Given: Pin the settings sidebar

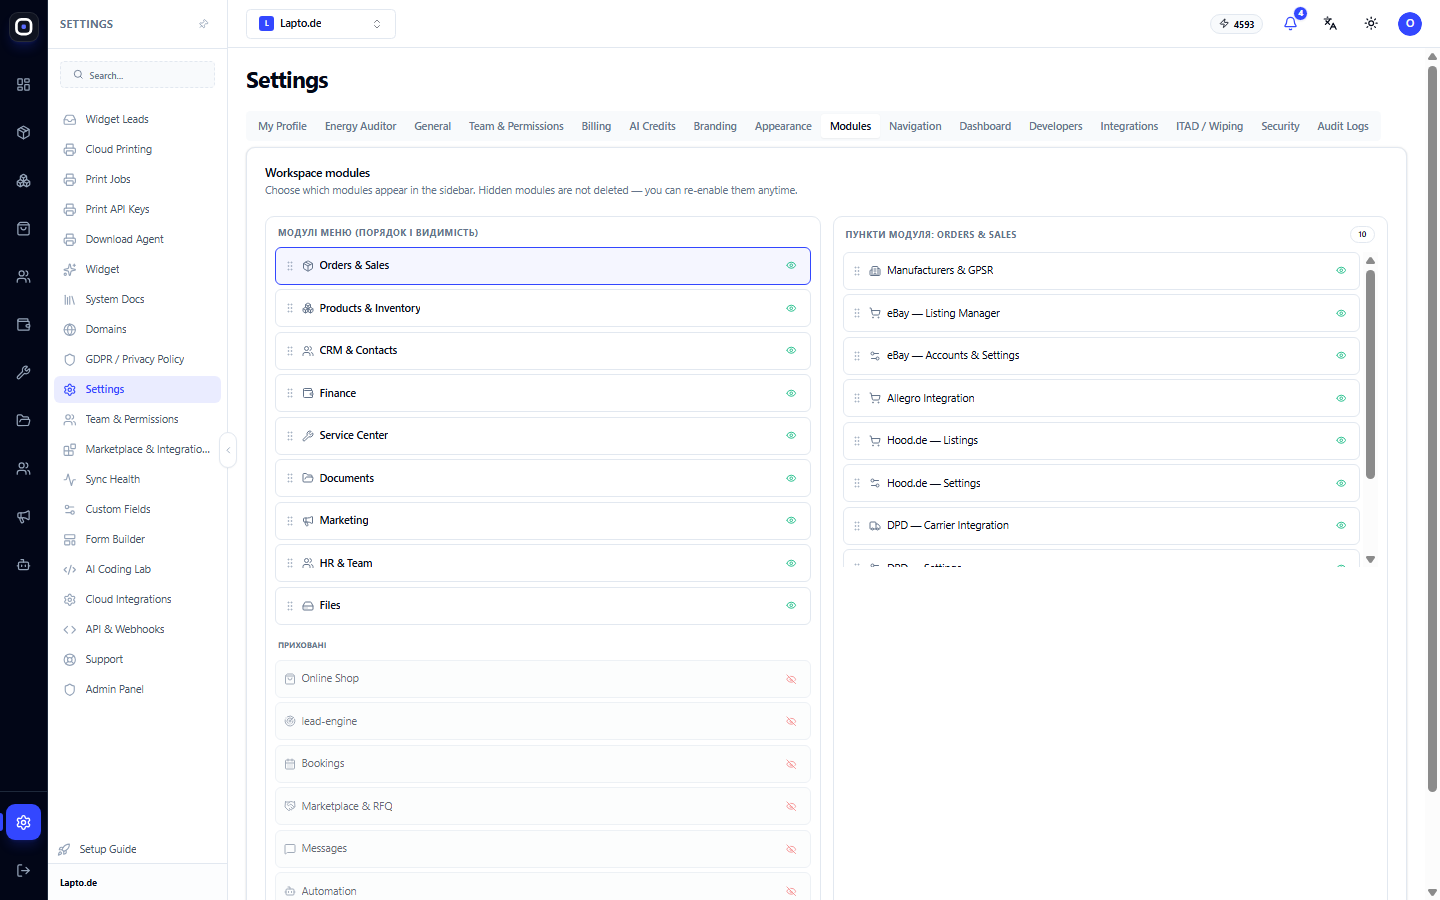Looking at the screenshot, I should (x=204, y=24).
